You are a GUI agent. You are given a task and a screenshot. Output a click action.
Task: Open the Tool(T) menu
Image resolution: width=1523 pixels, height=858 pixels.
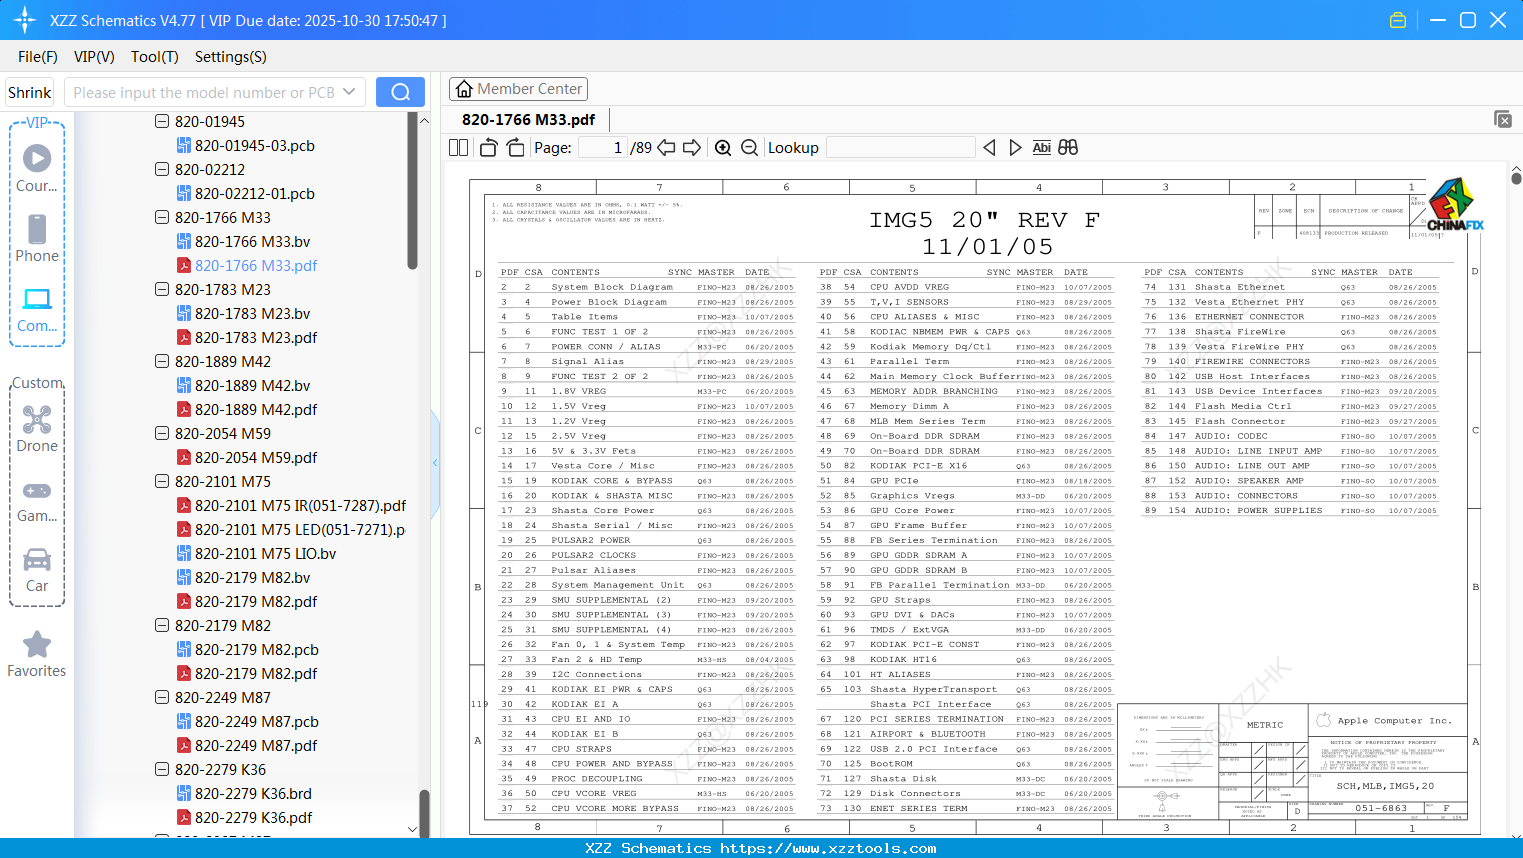pos(155,57)
